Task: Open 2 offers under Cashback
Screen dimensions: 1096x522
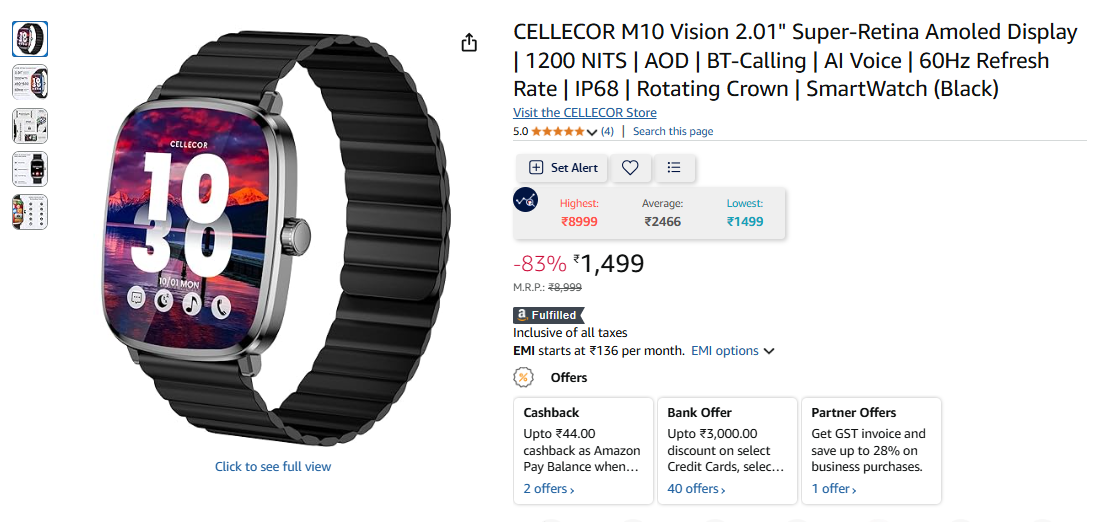Action: pos(549,488)
